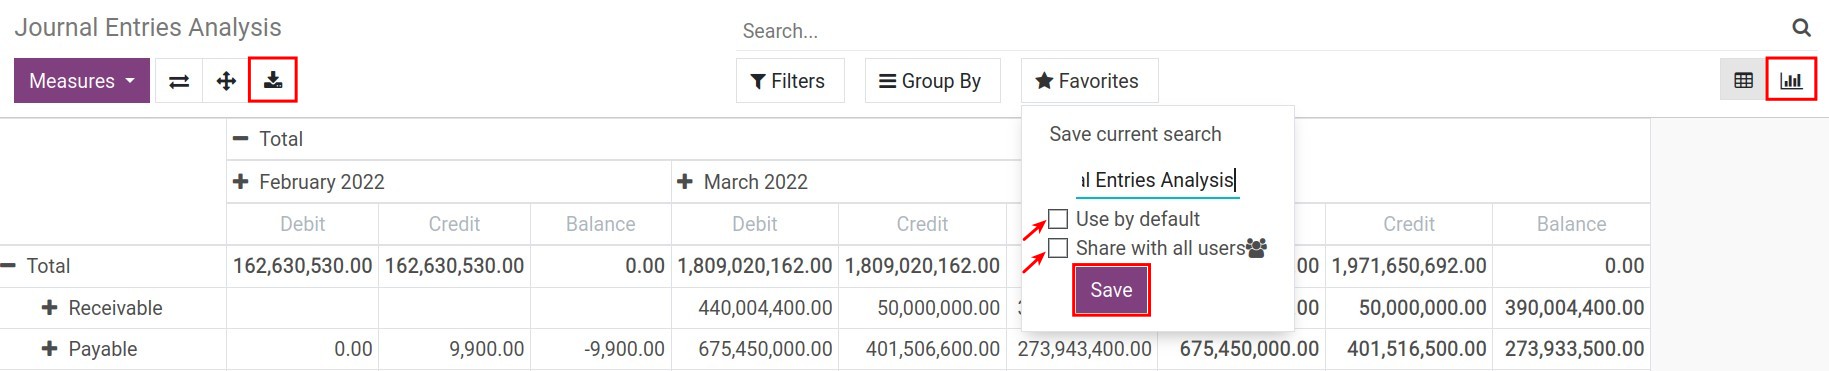Select Payable March debit 675,450,000.00
Viewport: 1829px width, 371px height.
pos(754,349)
